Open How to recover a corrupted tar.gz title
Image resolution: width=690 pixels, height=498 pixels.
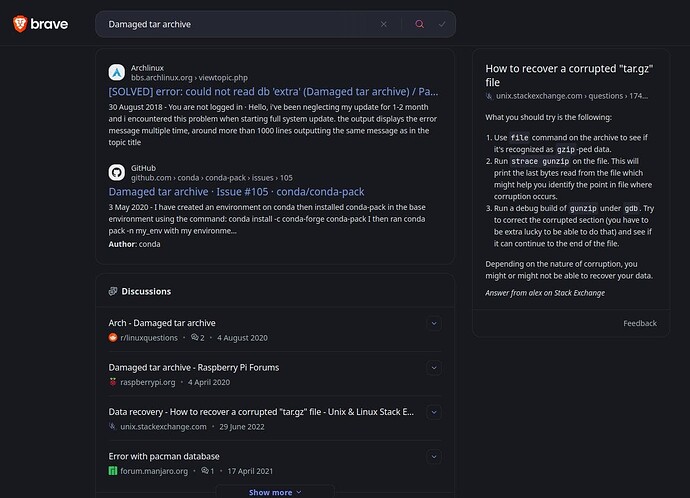click(x=569, y=75)
